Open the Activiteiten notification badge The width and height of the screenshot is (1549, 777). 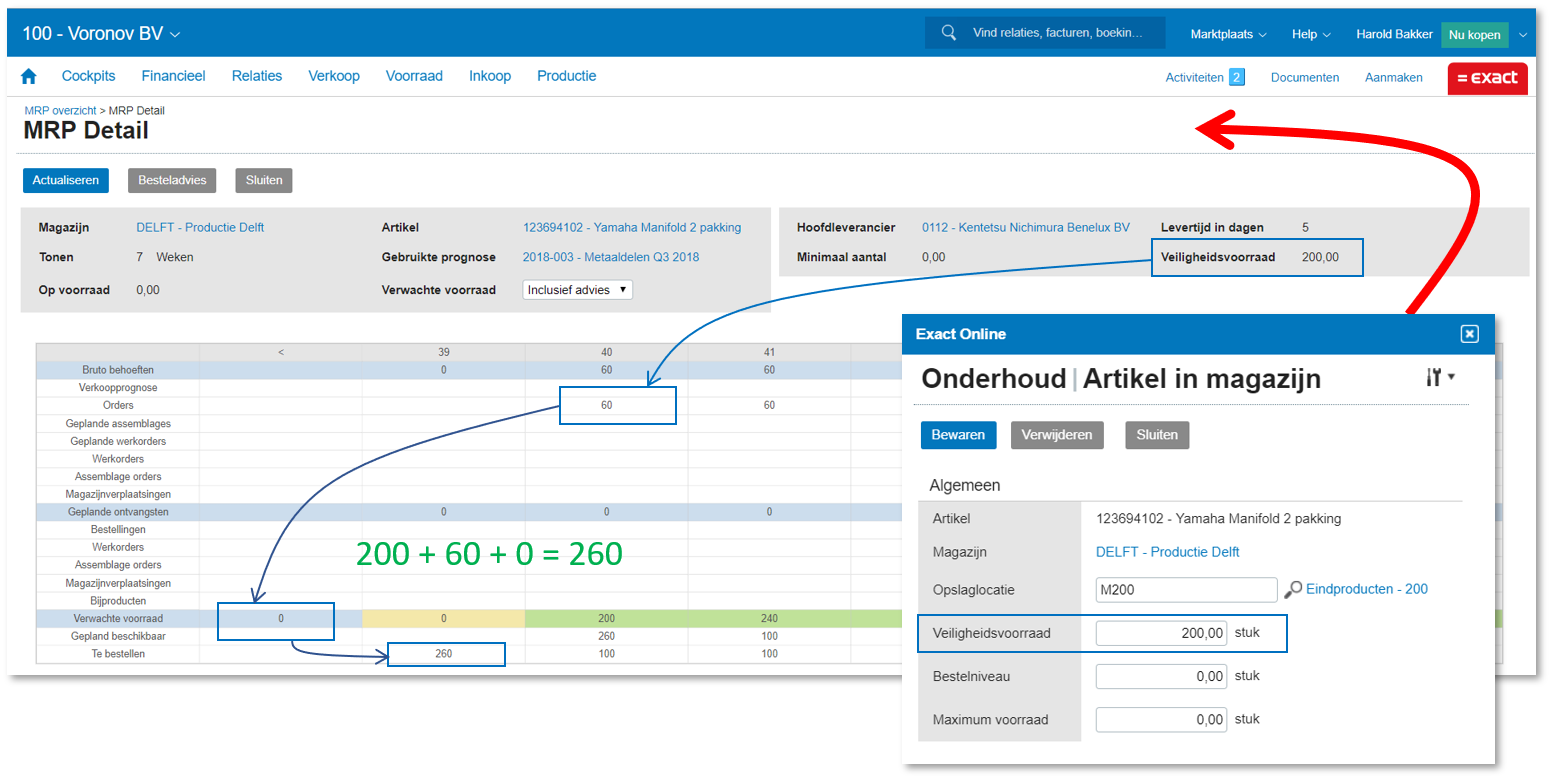1236,77
